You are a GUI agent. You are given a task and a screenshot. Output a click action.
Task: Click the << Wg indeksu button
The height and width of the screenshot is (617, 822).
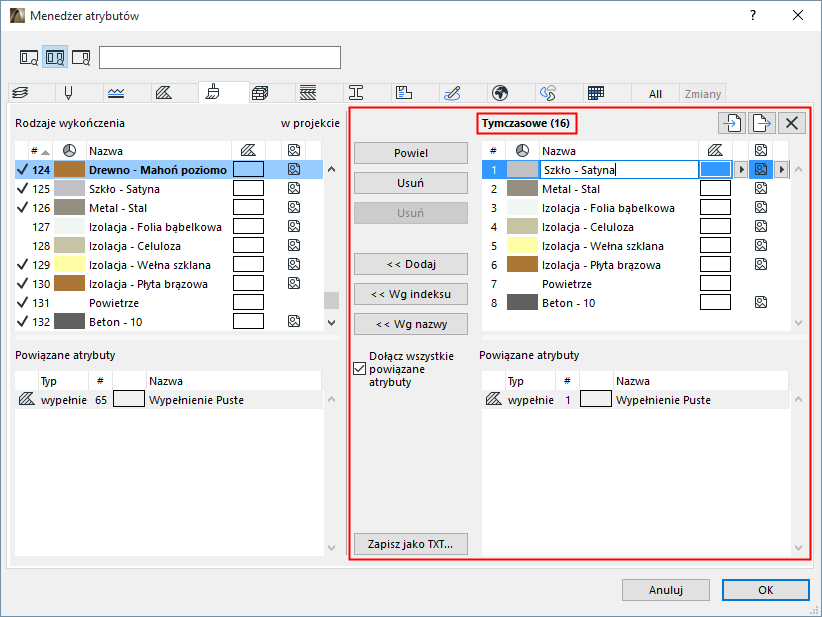(411, 294)
